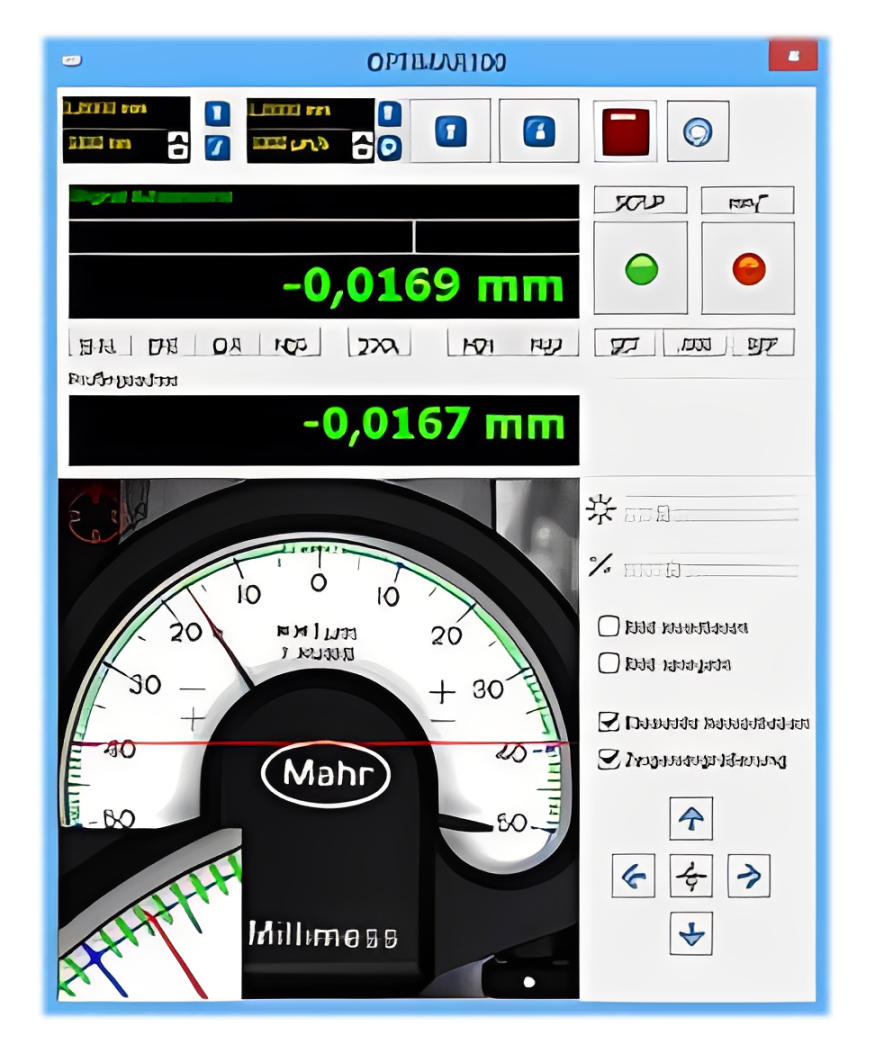The width and height of the screenshot is (875, 1044).
Task: Click the labeled button above the red indicator
Action: [x=747, y=200]
